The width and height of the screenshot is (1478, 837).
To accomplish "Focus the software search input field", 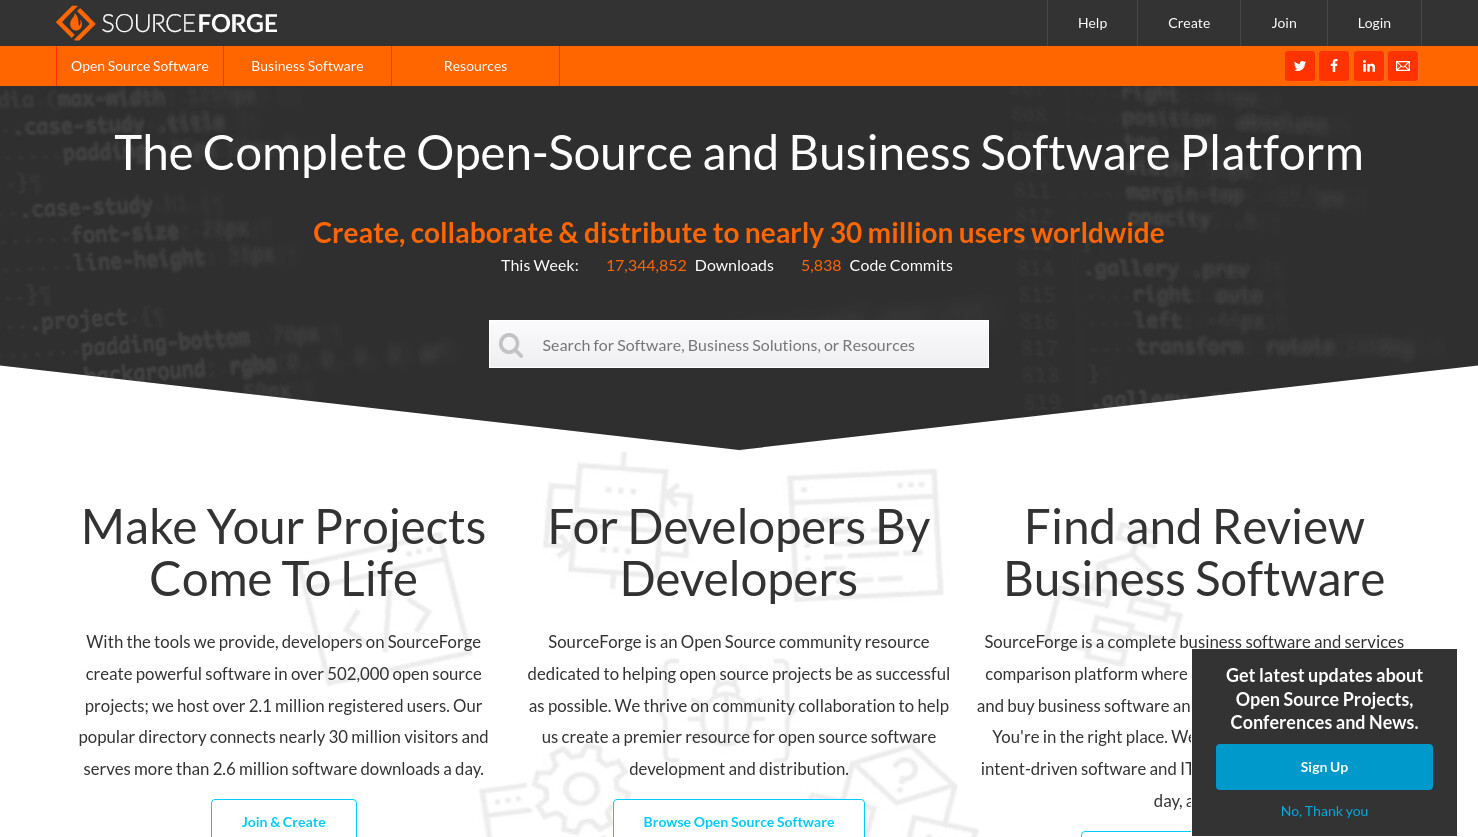I will [739, 344].
